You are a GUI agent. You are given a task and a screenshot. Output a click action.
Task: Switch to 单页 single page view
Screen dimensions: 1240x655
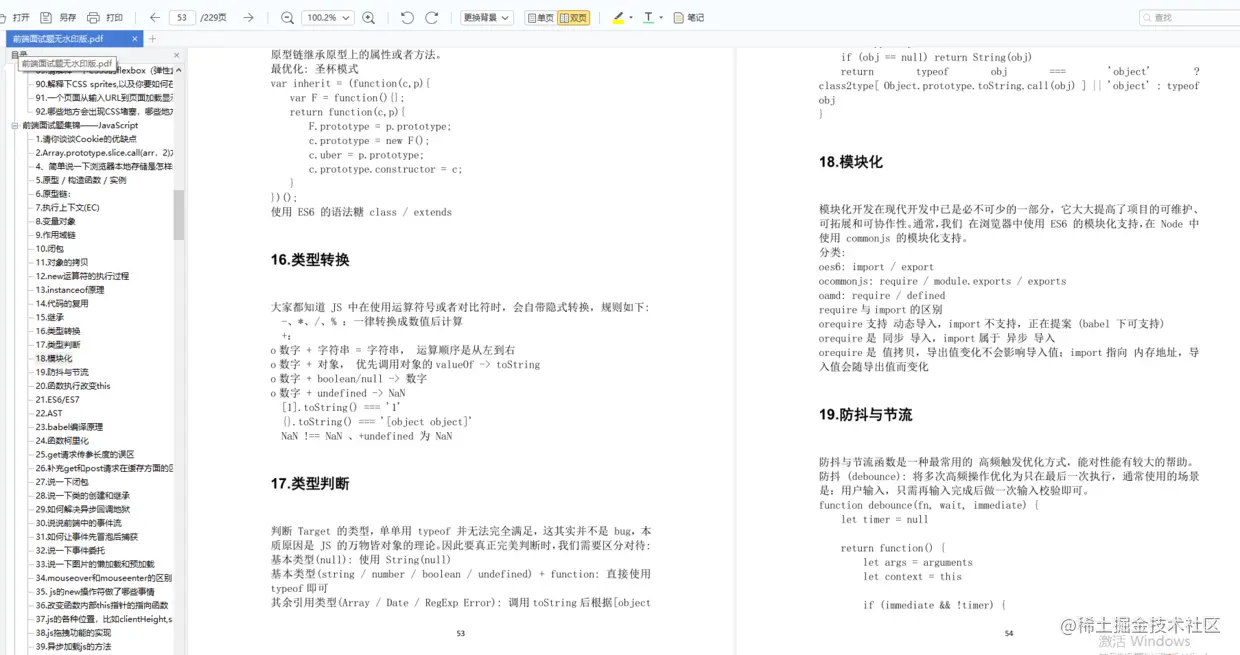[x=541, y=17]
